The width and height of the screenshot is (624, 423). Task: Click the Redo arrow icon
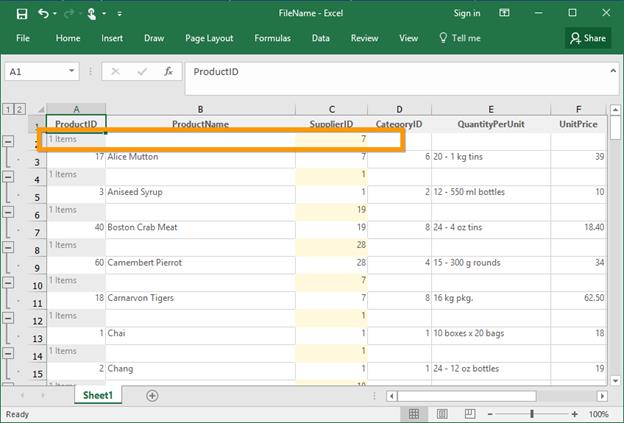68,14
